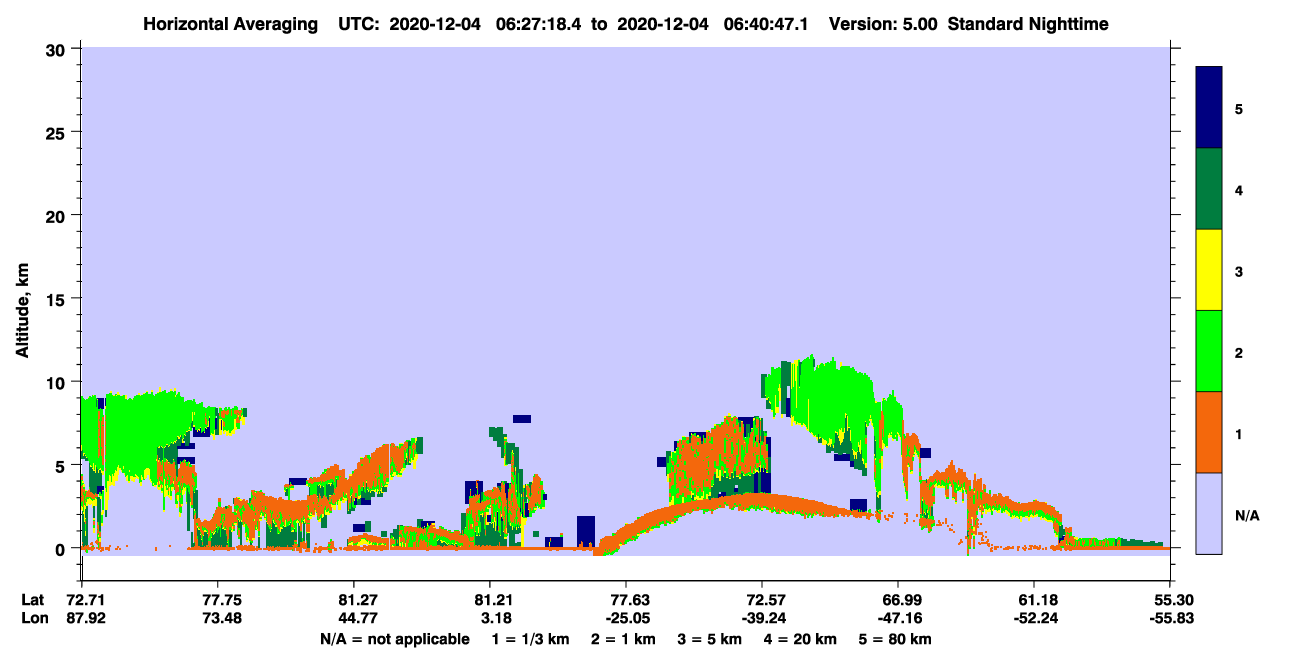The width and height of the screenshot is (1300, 667).
Task: Select longitude value '3.18'
Action: tap(490, 619)
